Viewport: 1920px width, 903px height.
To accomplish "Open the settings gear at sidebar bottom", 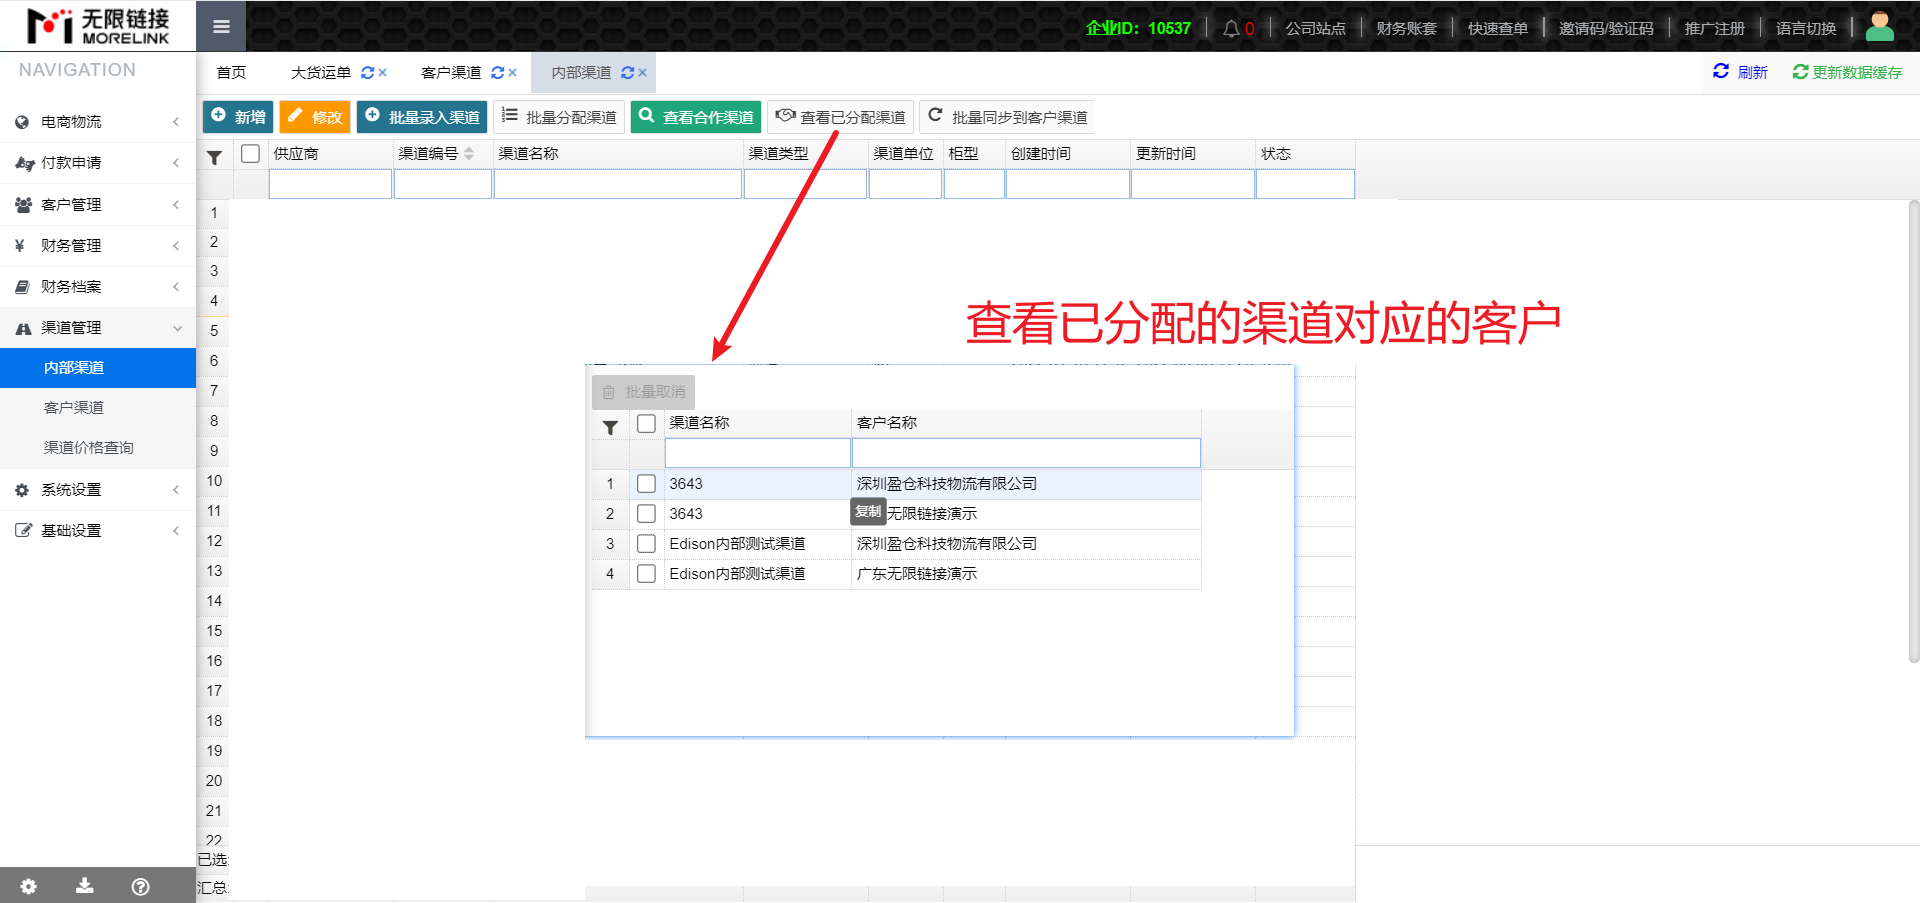I will coord(28,886).
